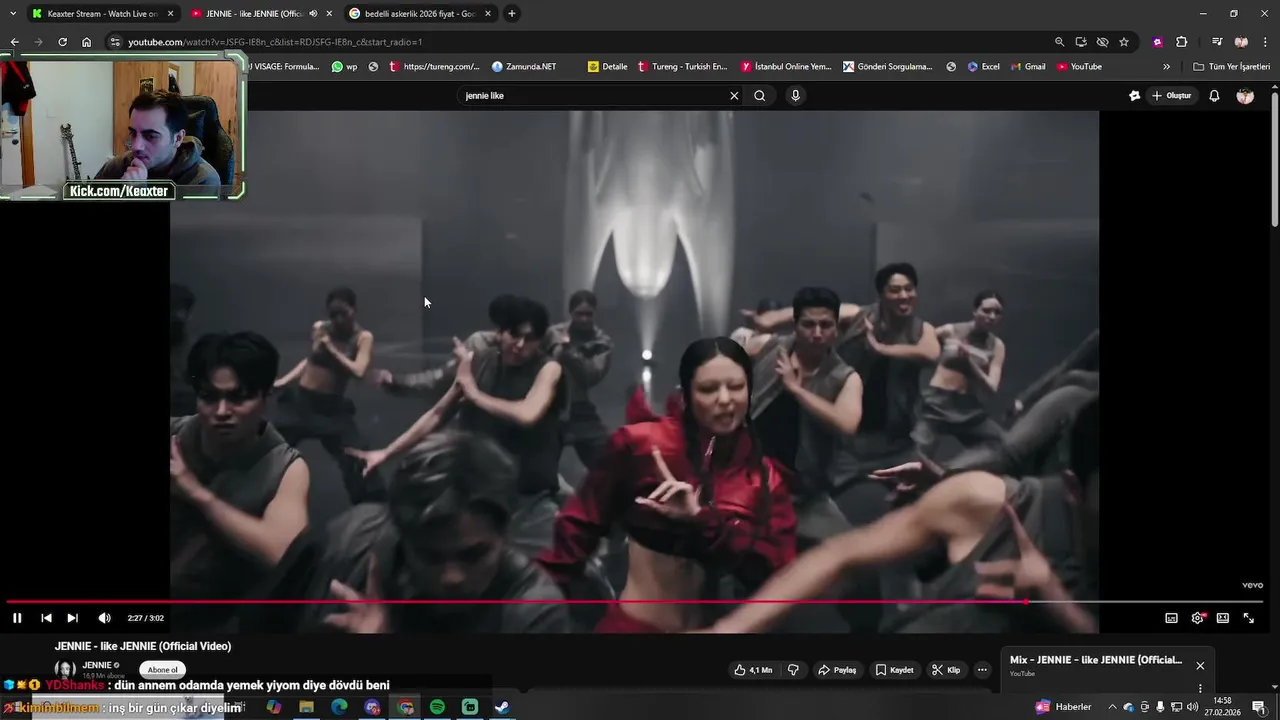The height and width of the screenshot is (720, 1280).
Task: Open Steam from the taskbar
Action: click(x=502, y=707)
